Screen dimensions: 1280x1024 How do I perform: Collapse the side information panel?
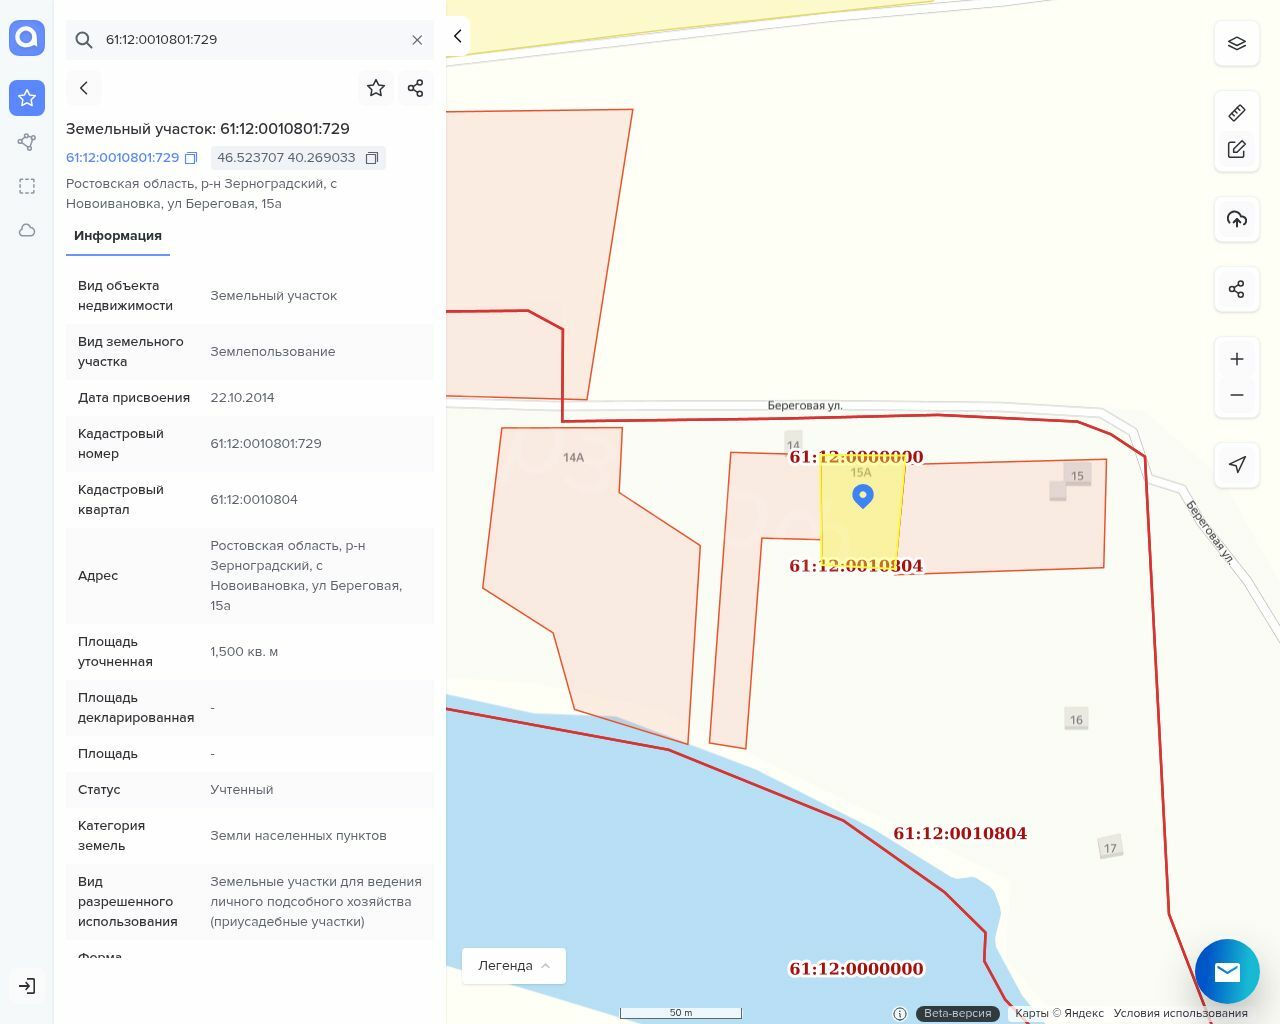[x=457, y=36]
